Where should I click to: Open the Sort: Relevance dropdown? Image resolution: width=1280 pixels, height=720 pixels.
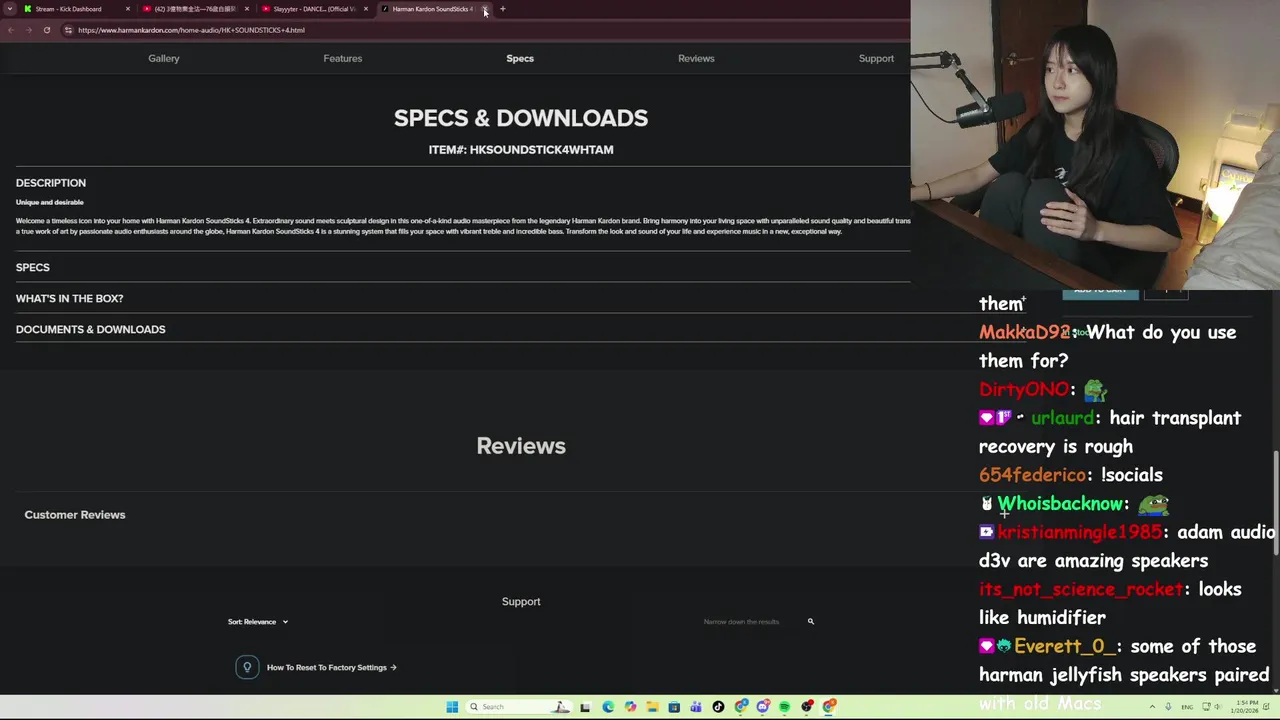tap(258, 622)
